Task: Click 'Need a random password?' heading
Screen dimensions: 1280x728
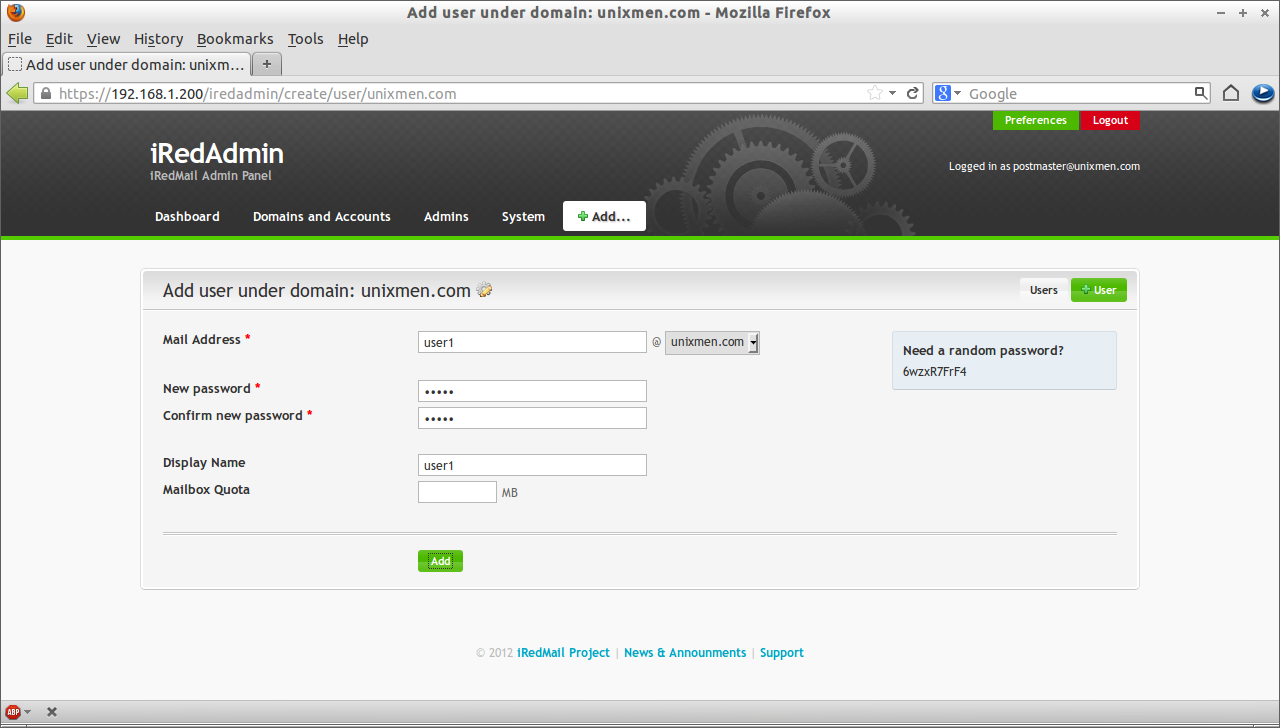Action: [x=983, y=351]
